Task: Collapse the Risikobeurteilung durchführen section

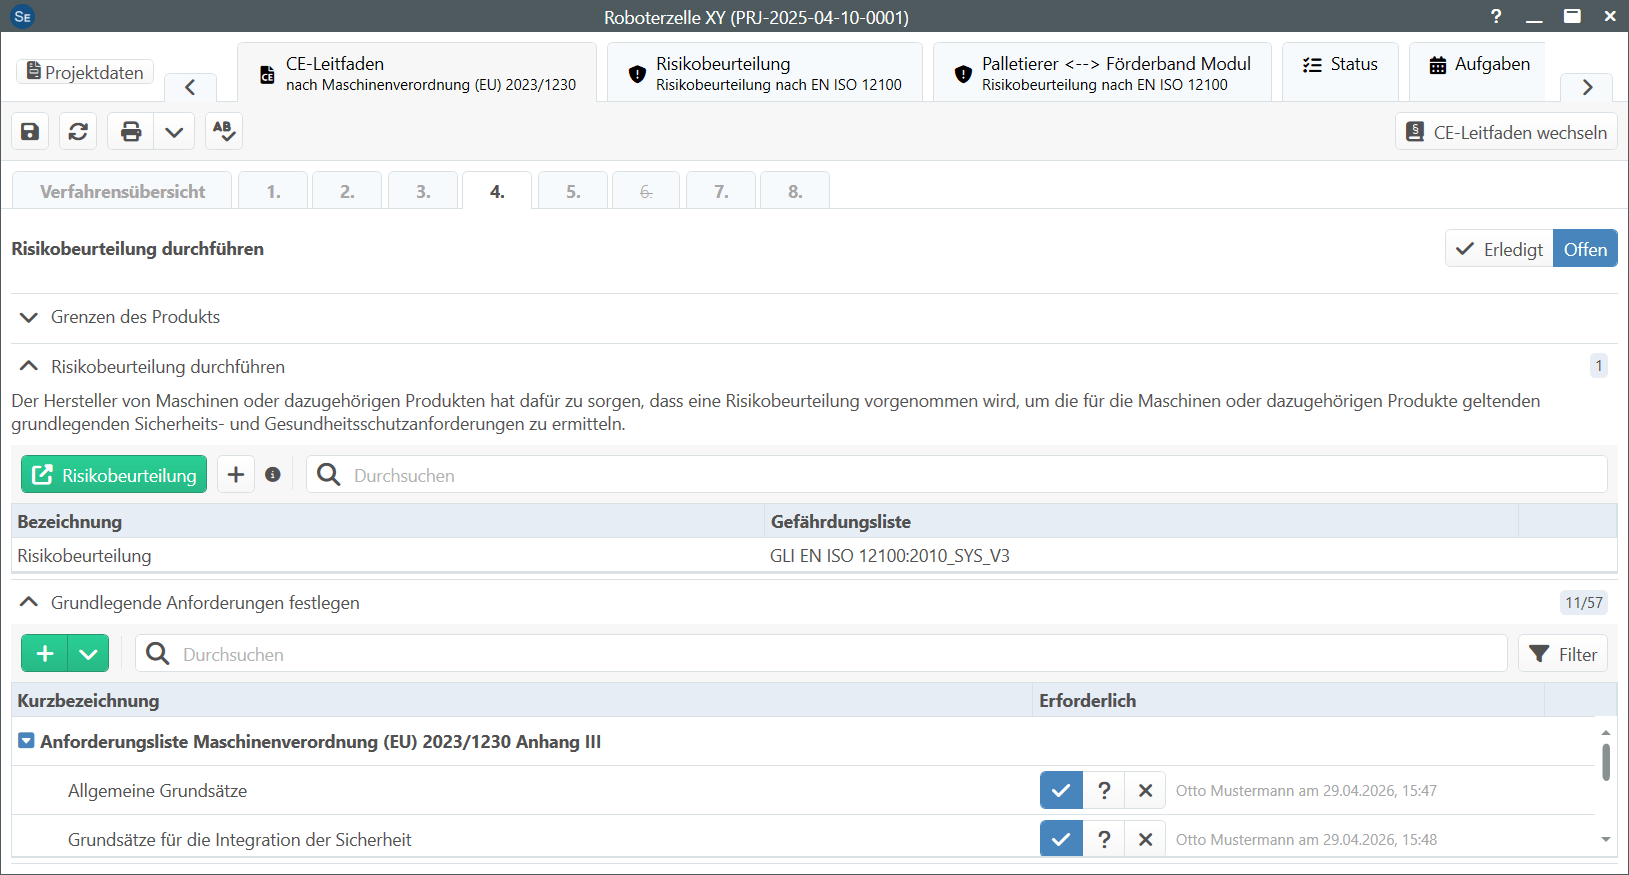Action: tap(29, 366)
